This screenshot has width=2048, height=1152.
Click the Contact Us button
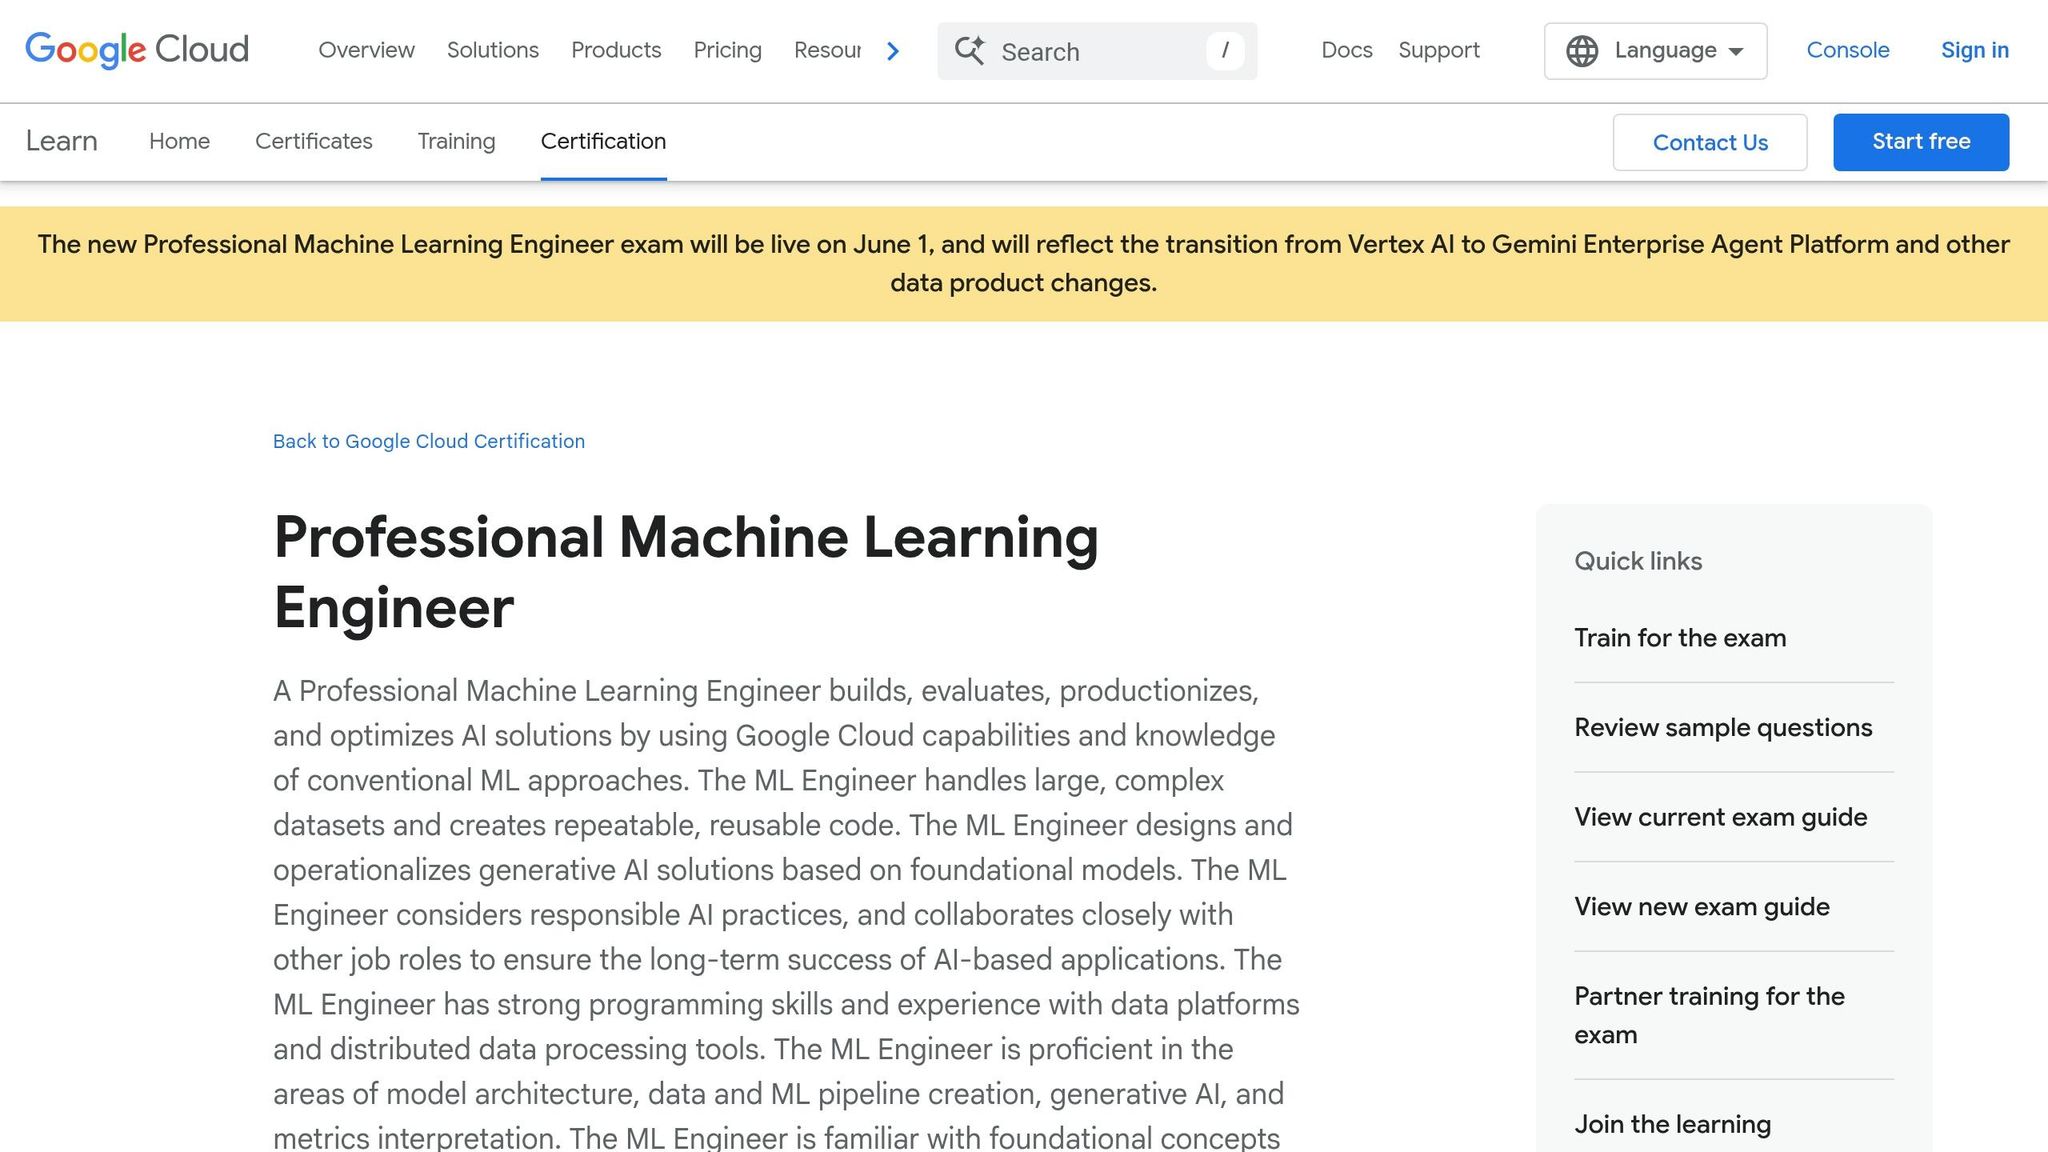[1710, 142]
